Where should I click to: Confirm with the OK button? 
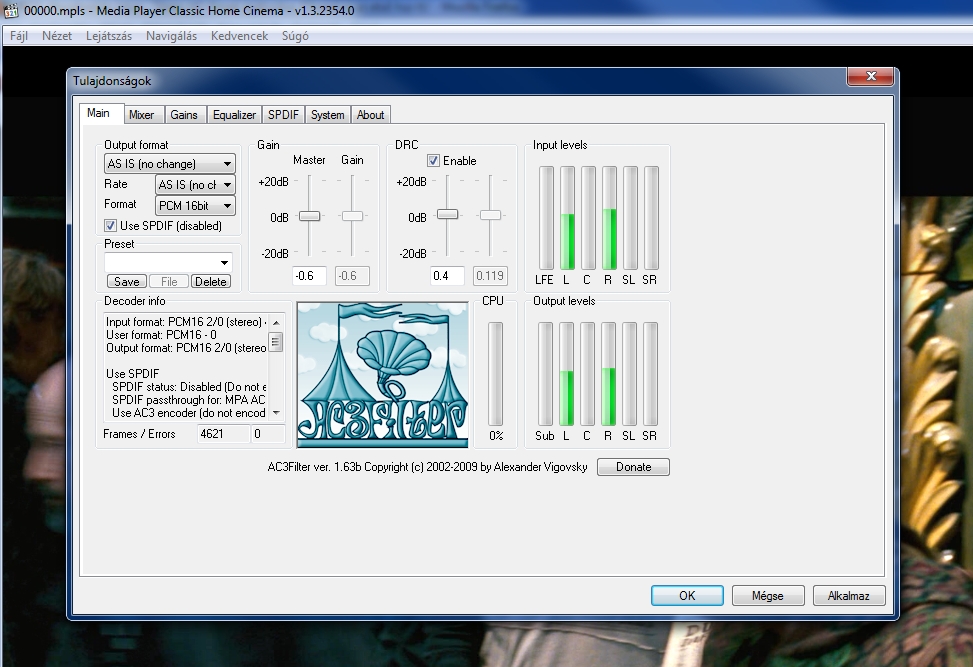coord(687,596)
